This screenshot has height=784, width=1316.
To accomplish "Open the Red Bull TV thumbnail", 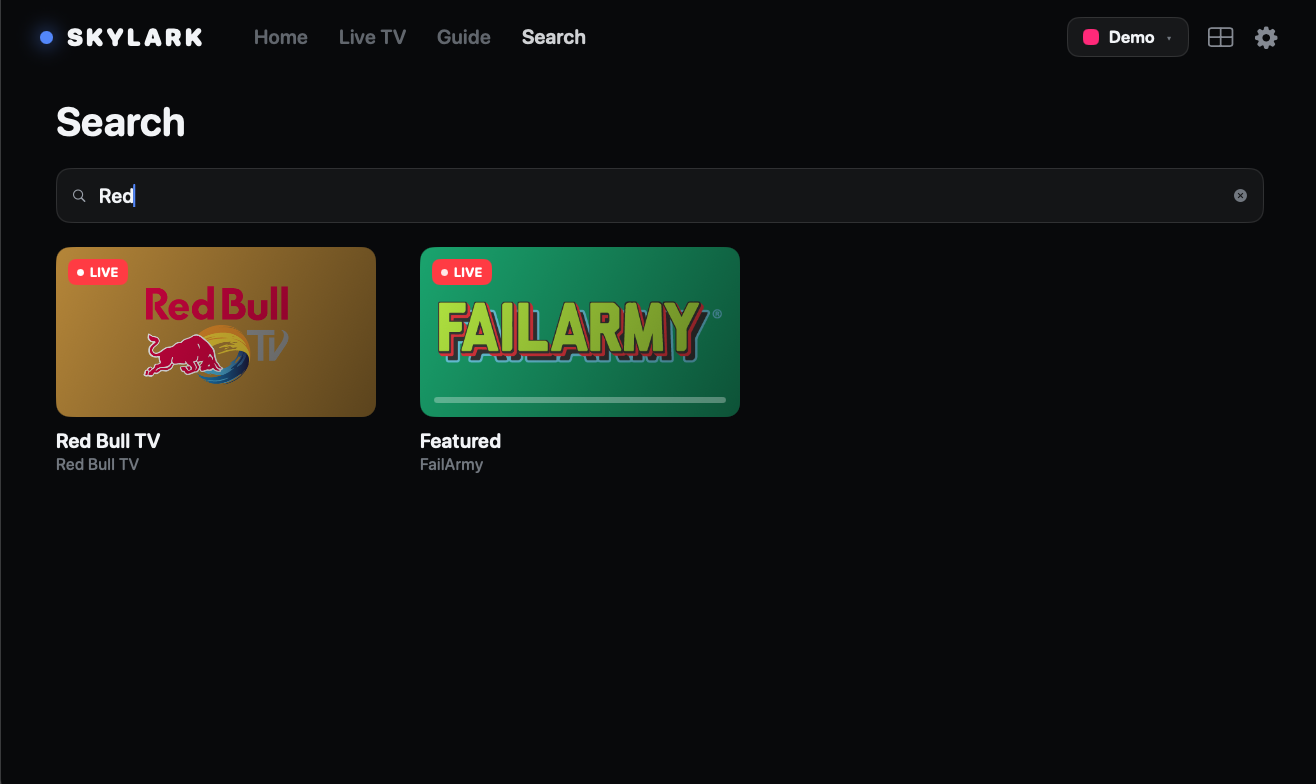I will 216,332.
